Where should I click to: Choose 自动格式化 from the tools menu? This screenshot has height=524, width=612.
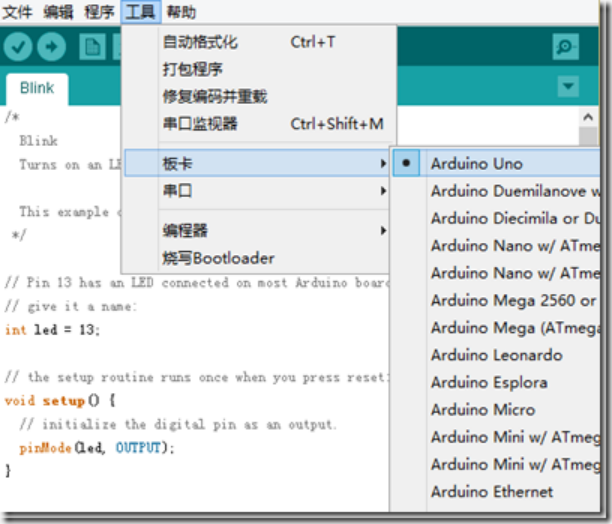(x=258, y=42)
